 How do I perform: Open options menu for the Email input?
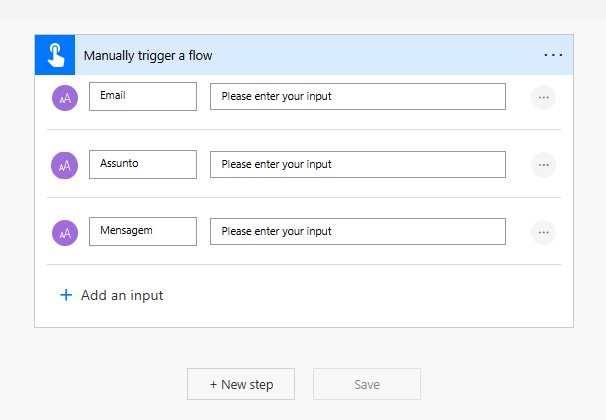pyautogui.click(x=543, y=97)
